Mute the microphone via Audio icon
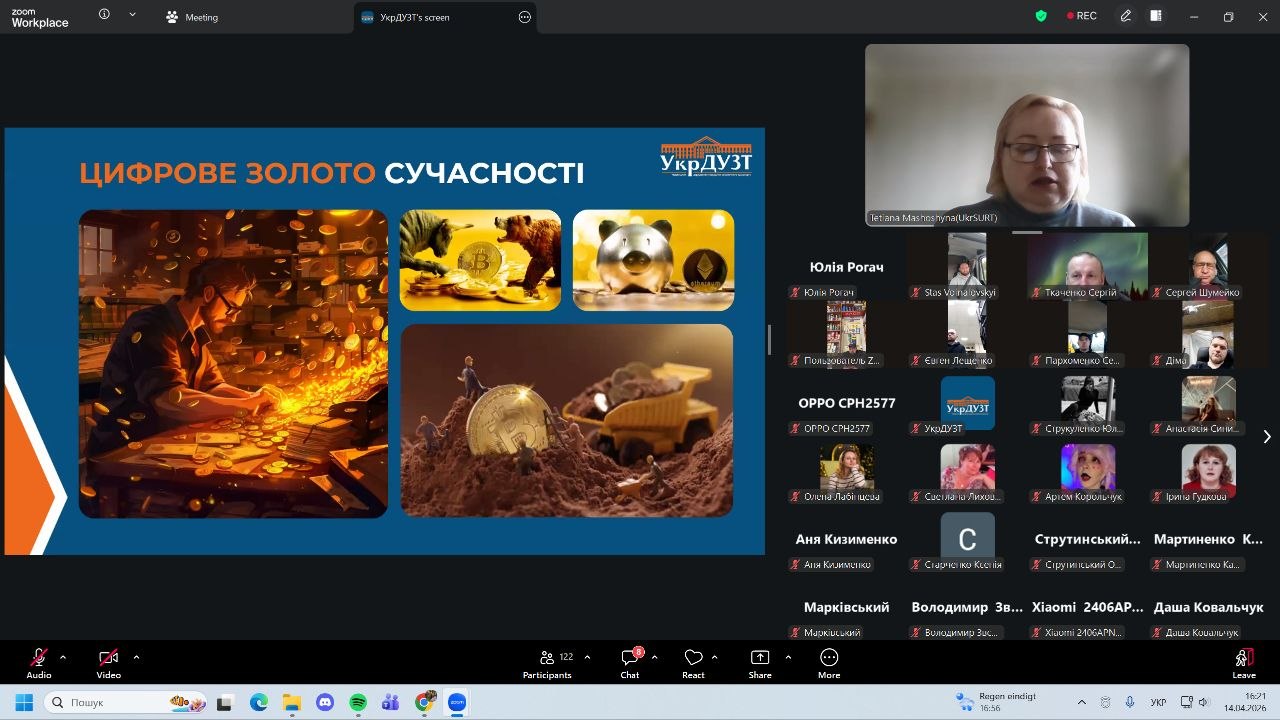Screen dimensions: 1280x720 tap(38, 655)
